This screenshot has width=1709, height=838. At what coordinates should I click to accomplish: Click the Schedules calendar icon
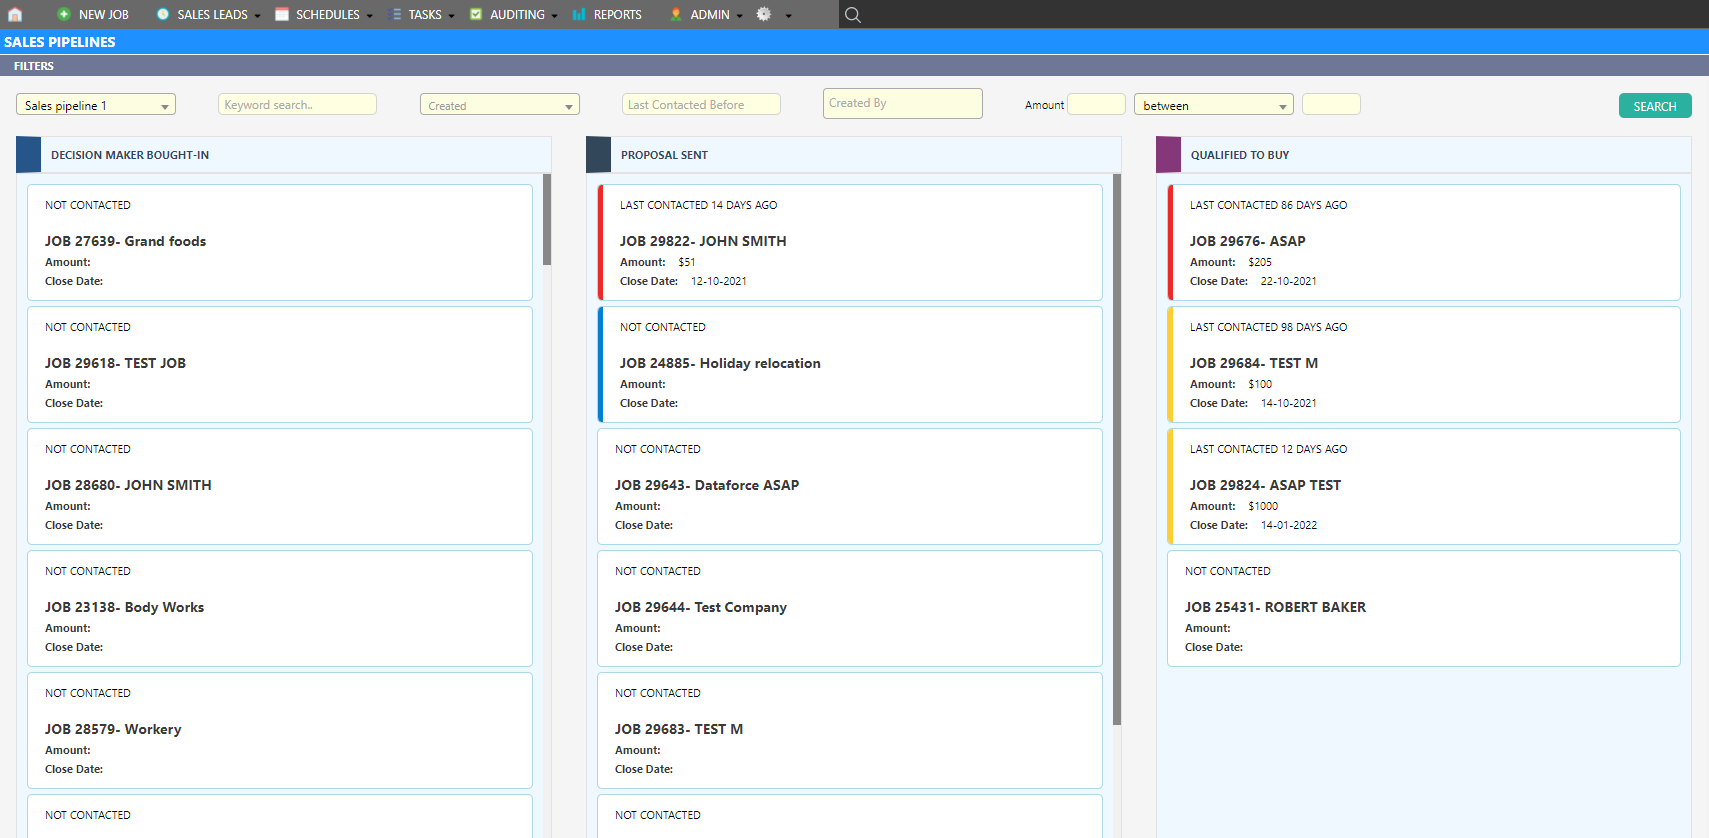282,14
